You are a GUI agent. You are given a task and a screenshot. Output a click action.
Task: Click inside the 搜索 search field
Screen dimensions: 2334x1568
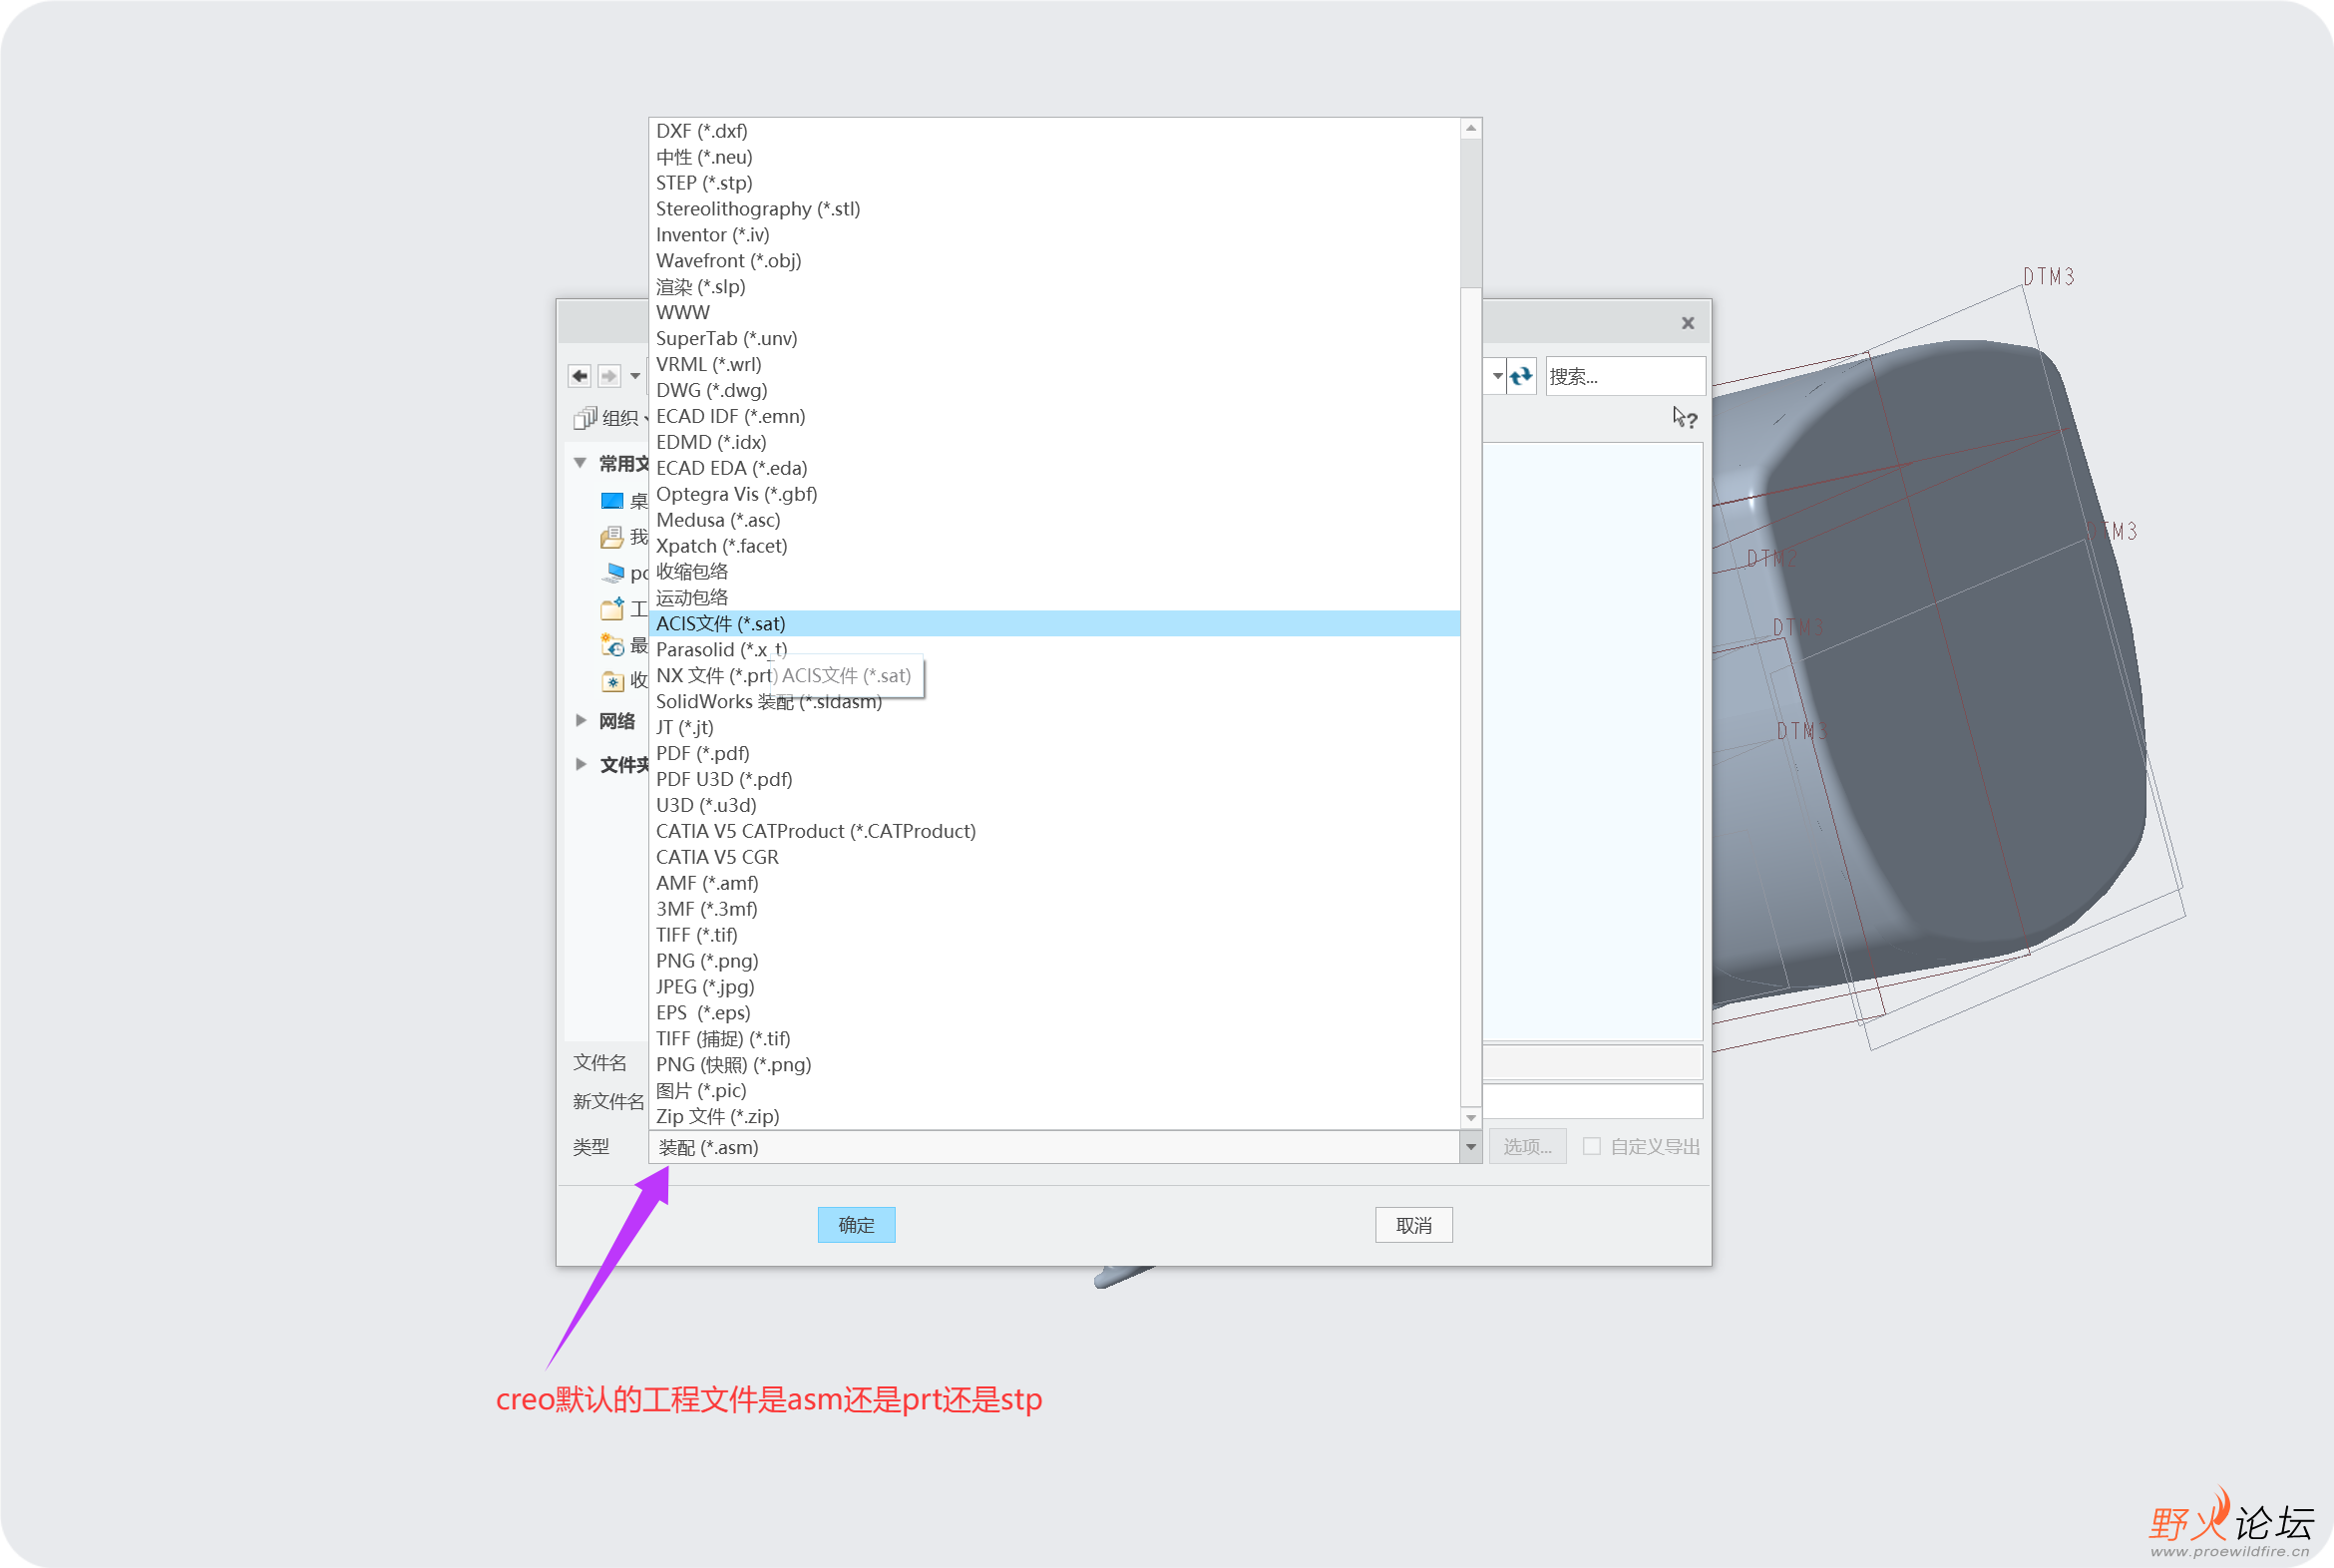tap(1625, 376)
